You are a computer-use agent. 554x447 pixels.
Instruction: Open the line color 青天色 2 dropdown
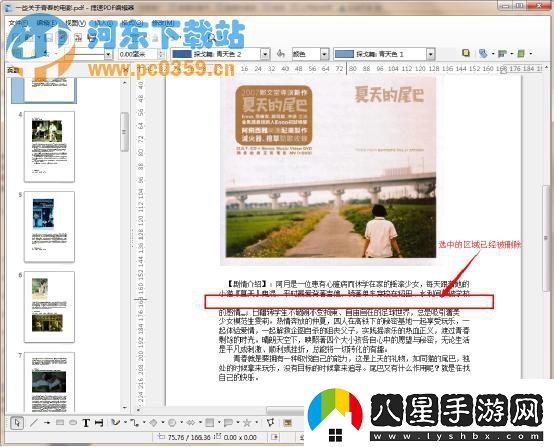point(265,54)
